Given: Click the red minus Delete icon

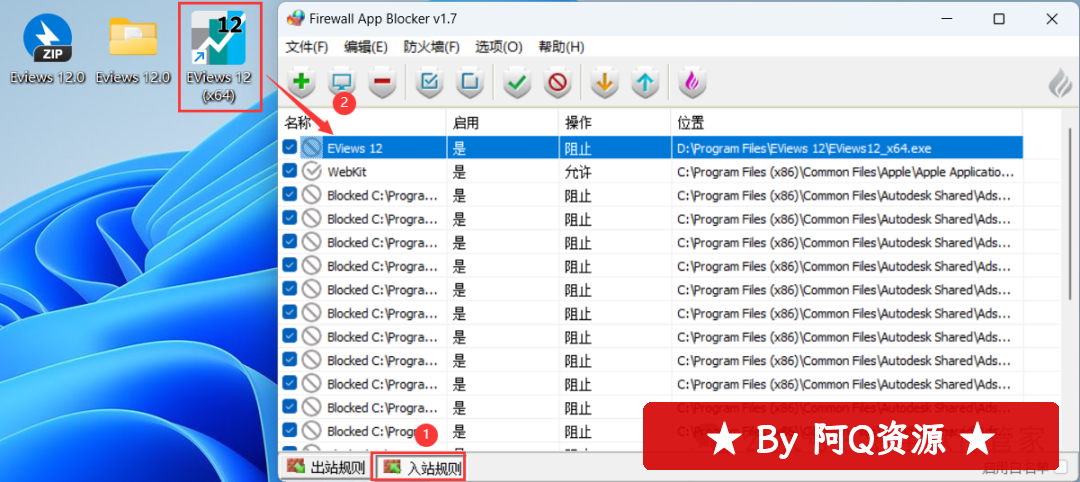Looking at the screenshot, I should pos(383,84).
